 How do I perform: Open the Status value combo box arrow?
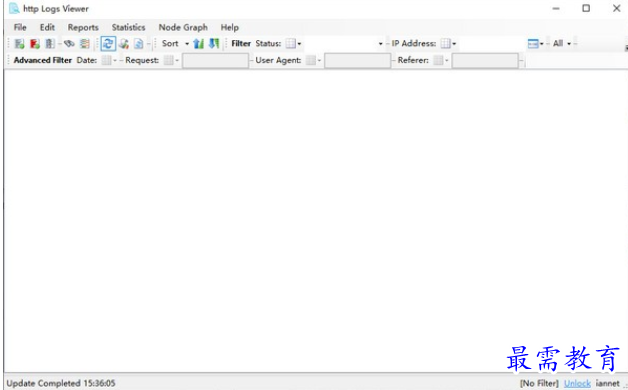pos(380,44)
